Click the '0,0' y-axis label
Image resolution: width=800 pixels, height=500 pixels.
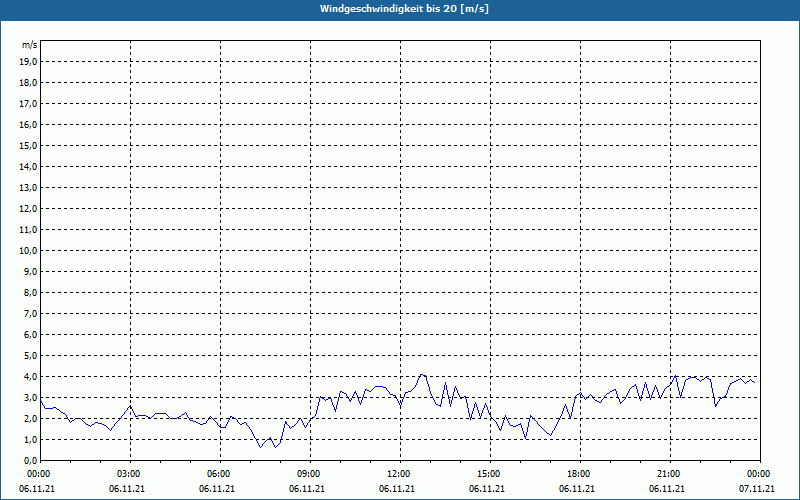click(31, 461)
